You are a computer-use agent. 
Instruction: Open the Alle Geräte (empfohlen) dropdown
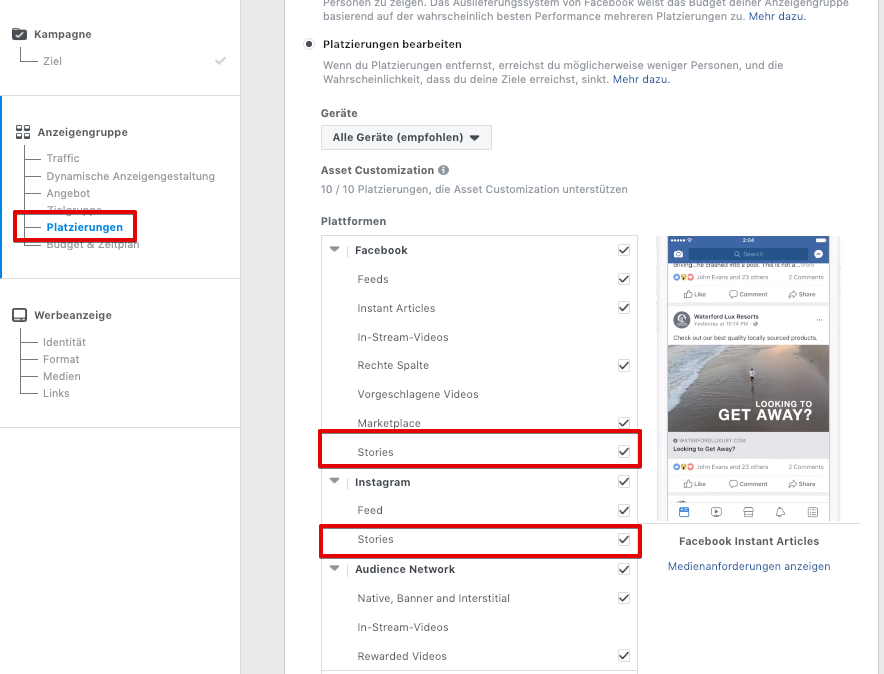406,138
